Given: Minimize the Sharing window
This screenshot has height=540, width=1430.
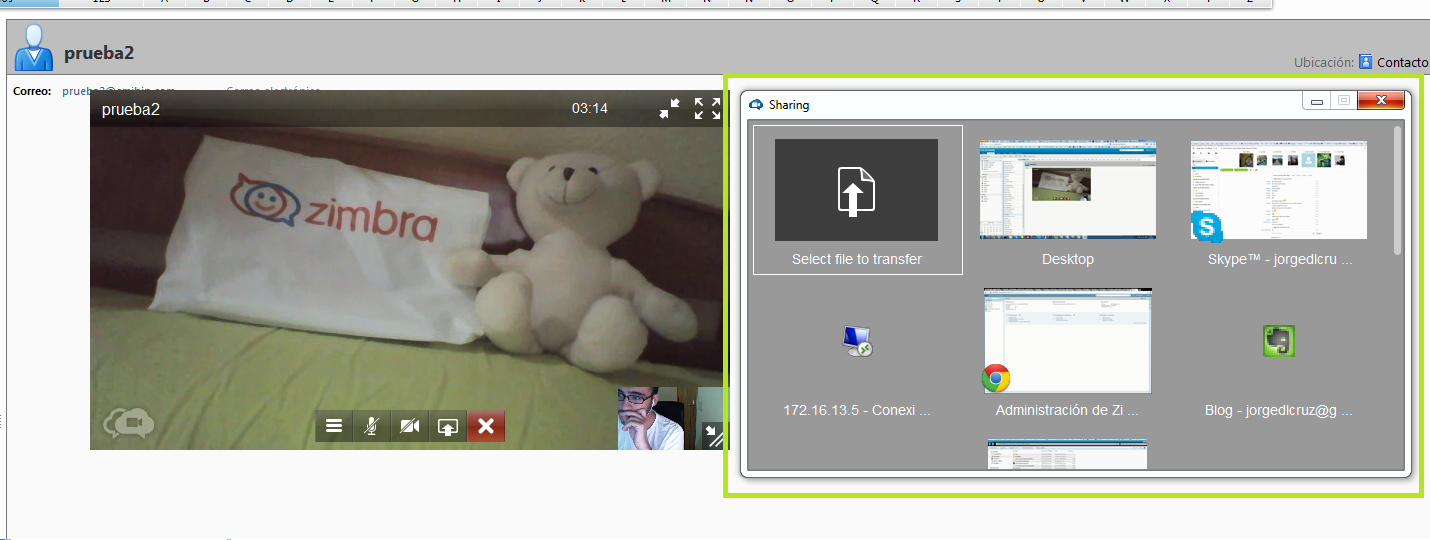Looking at the screenshot, I should (x=1317, y=100).
